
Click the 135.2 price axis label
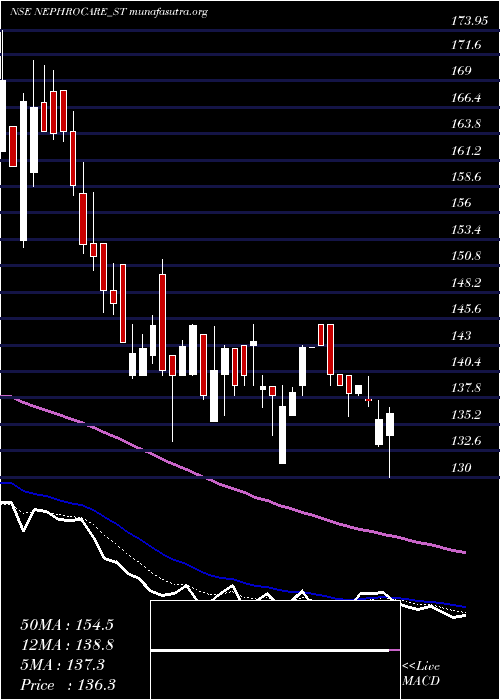click(x=467, y=415)
